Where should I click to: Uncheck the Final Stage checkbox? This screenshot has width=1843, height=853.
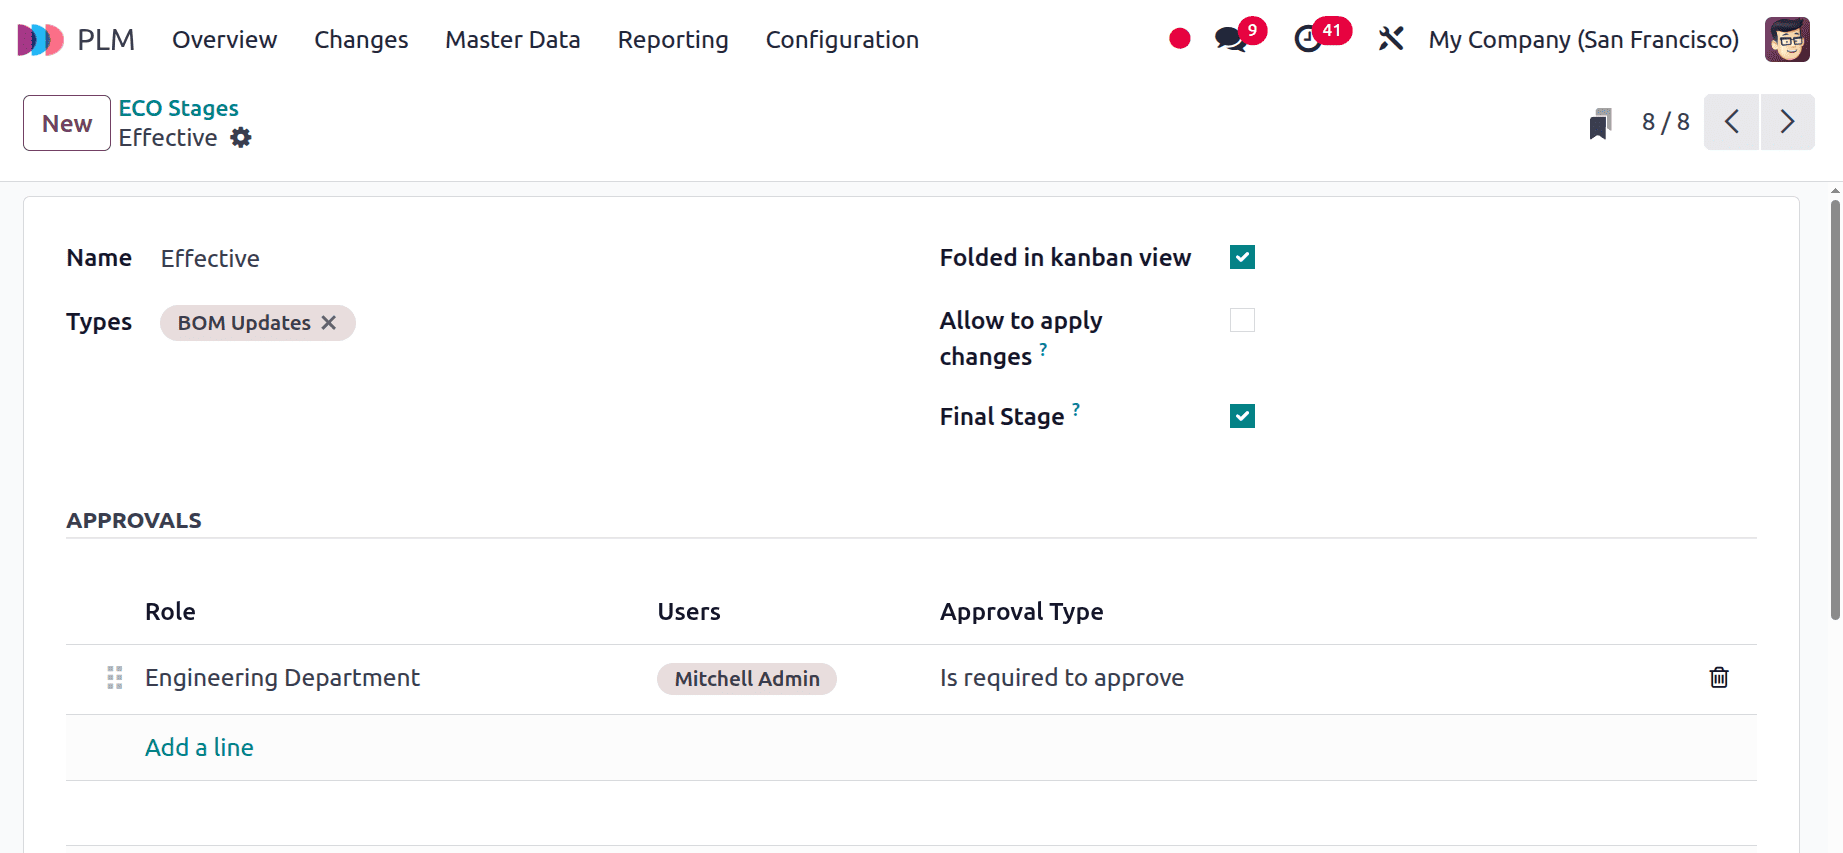(1242, 416)
